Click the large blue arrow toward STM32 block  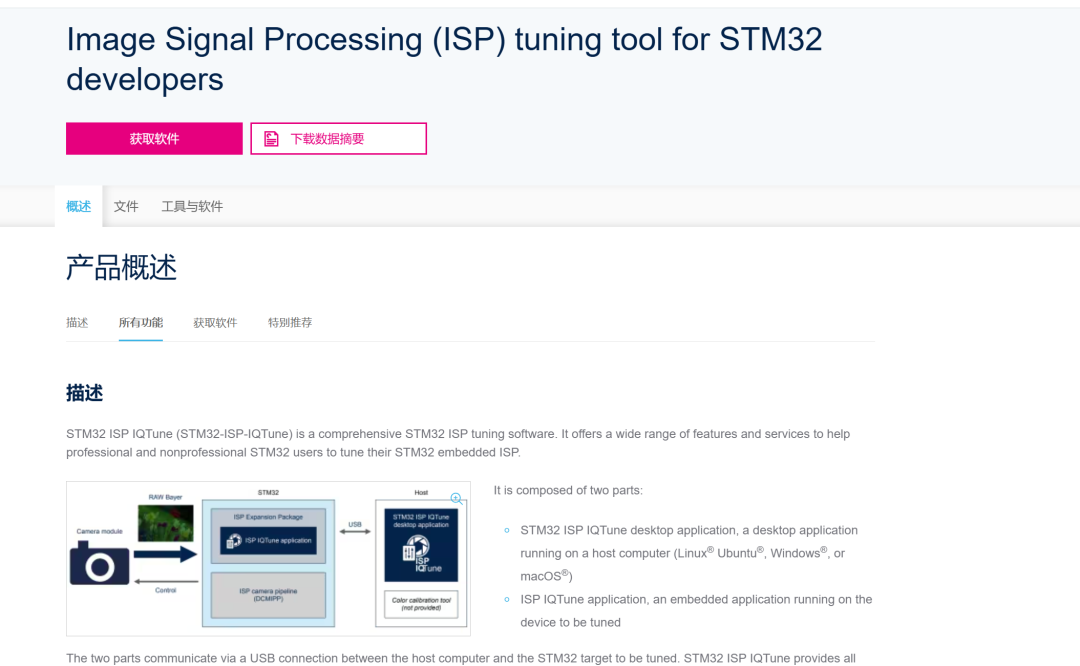click(165, 554)
